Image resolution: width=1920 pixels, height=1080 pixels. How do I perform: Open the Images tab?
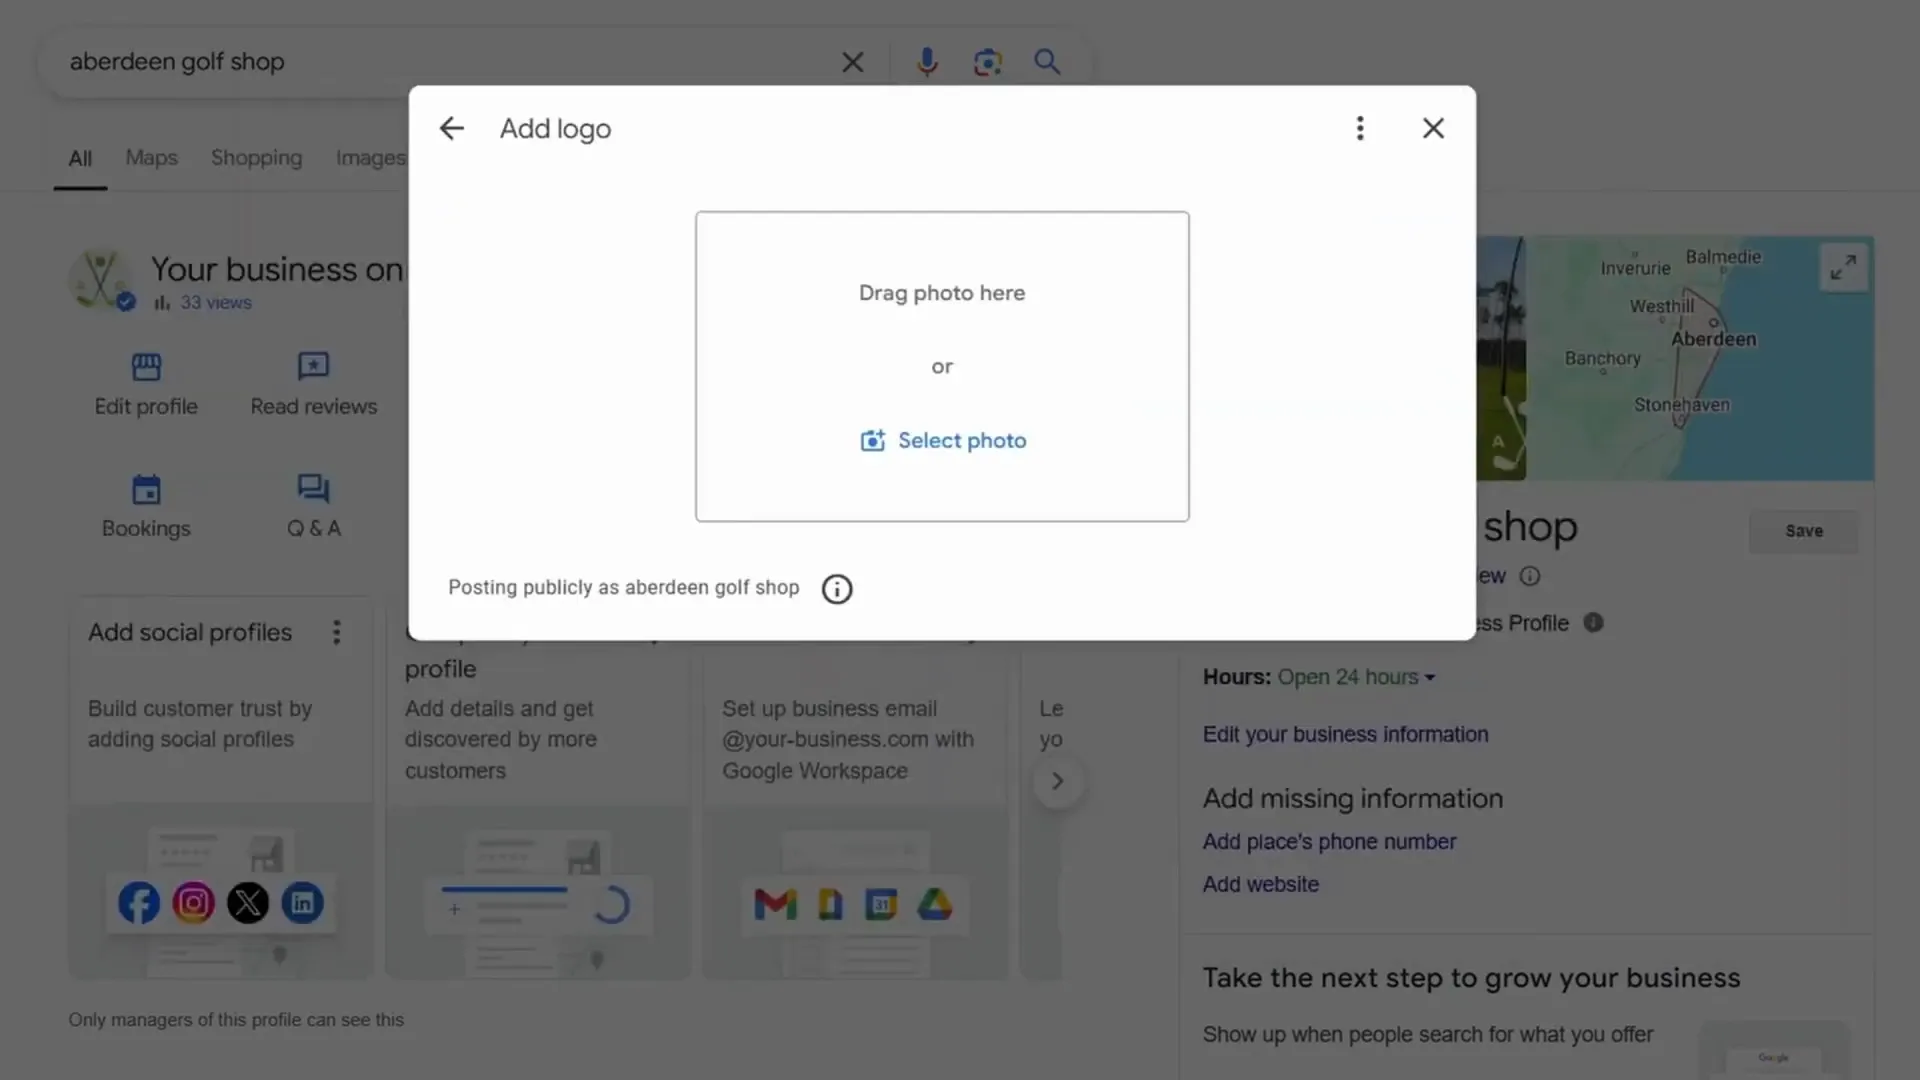click(x=370, y=158)
